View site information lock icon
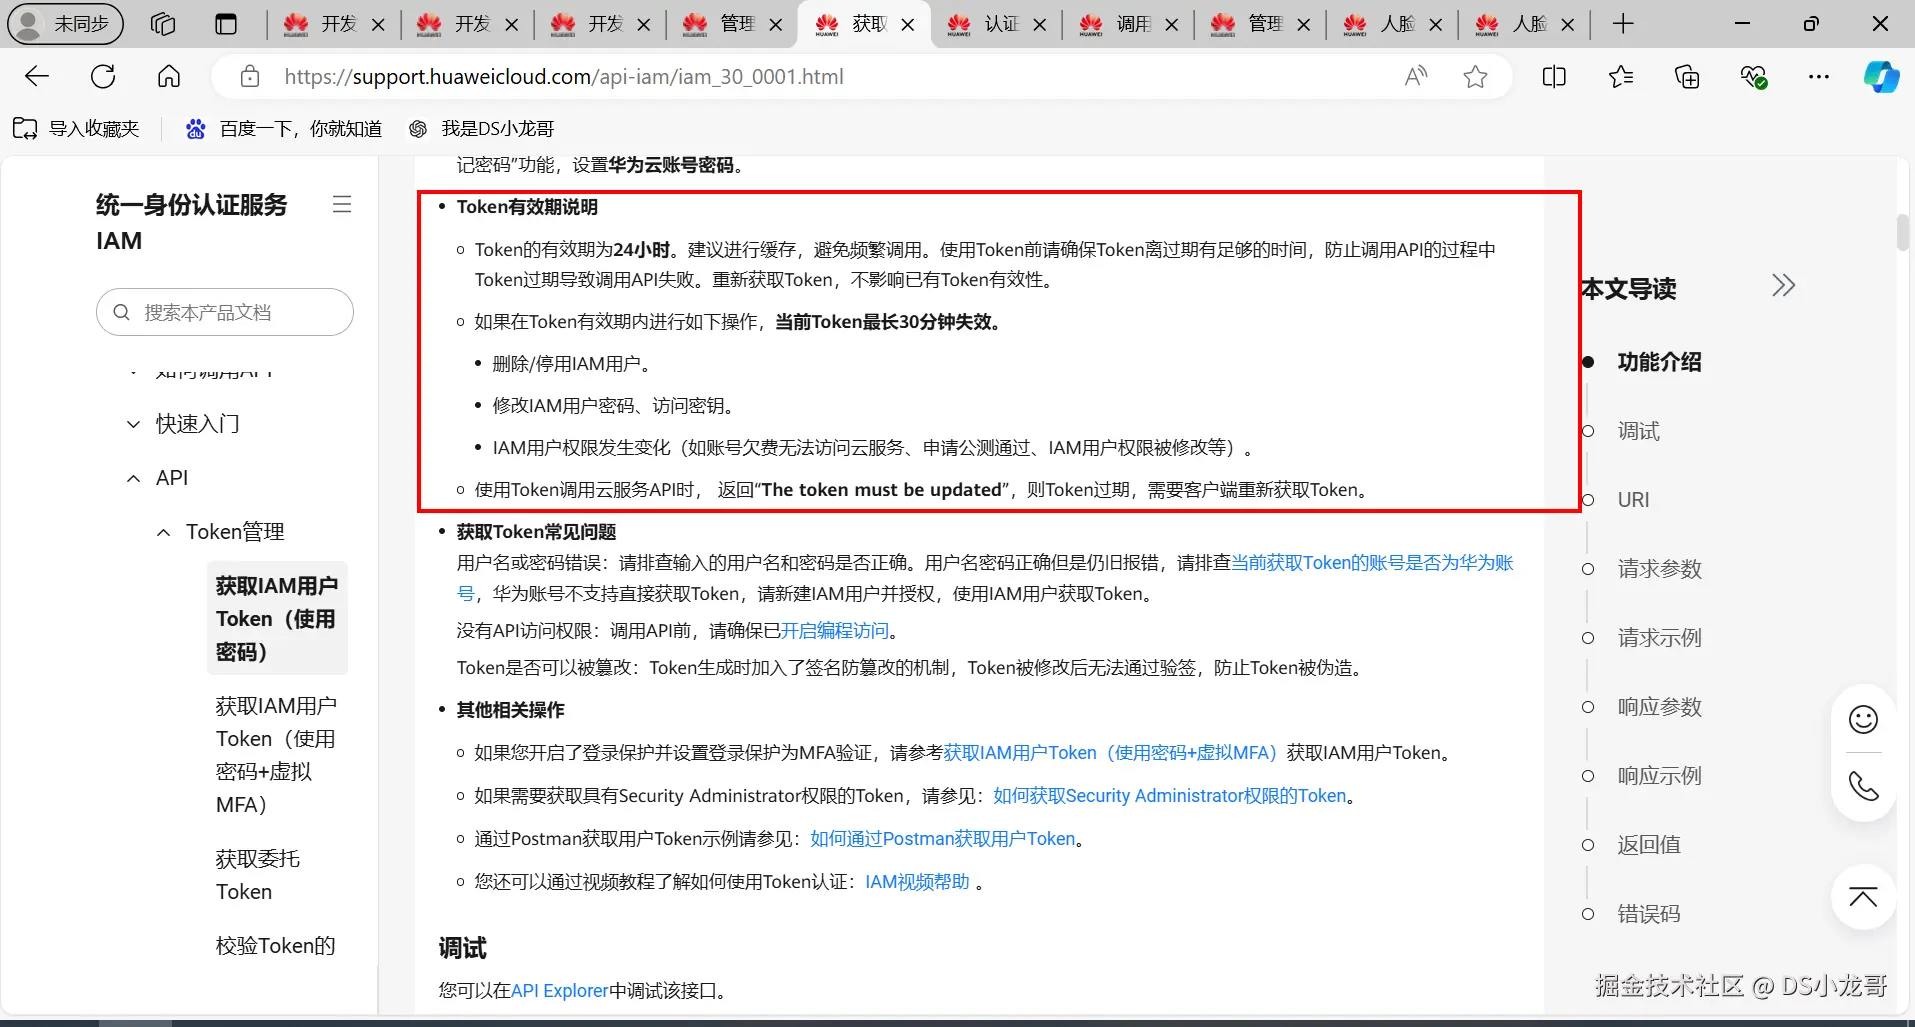The height and width of the screenshot is (1027, 1915). point(250,77)
